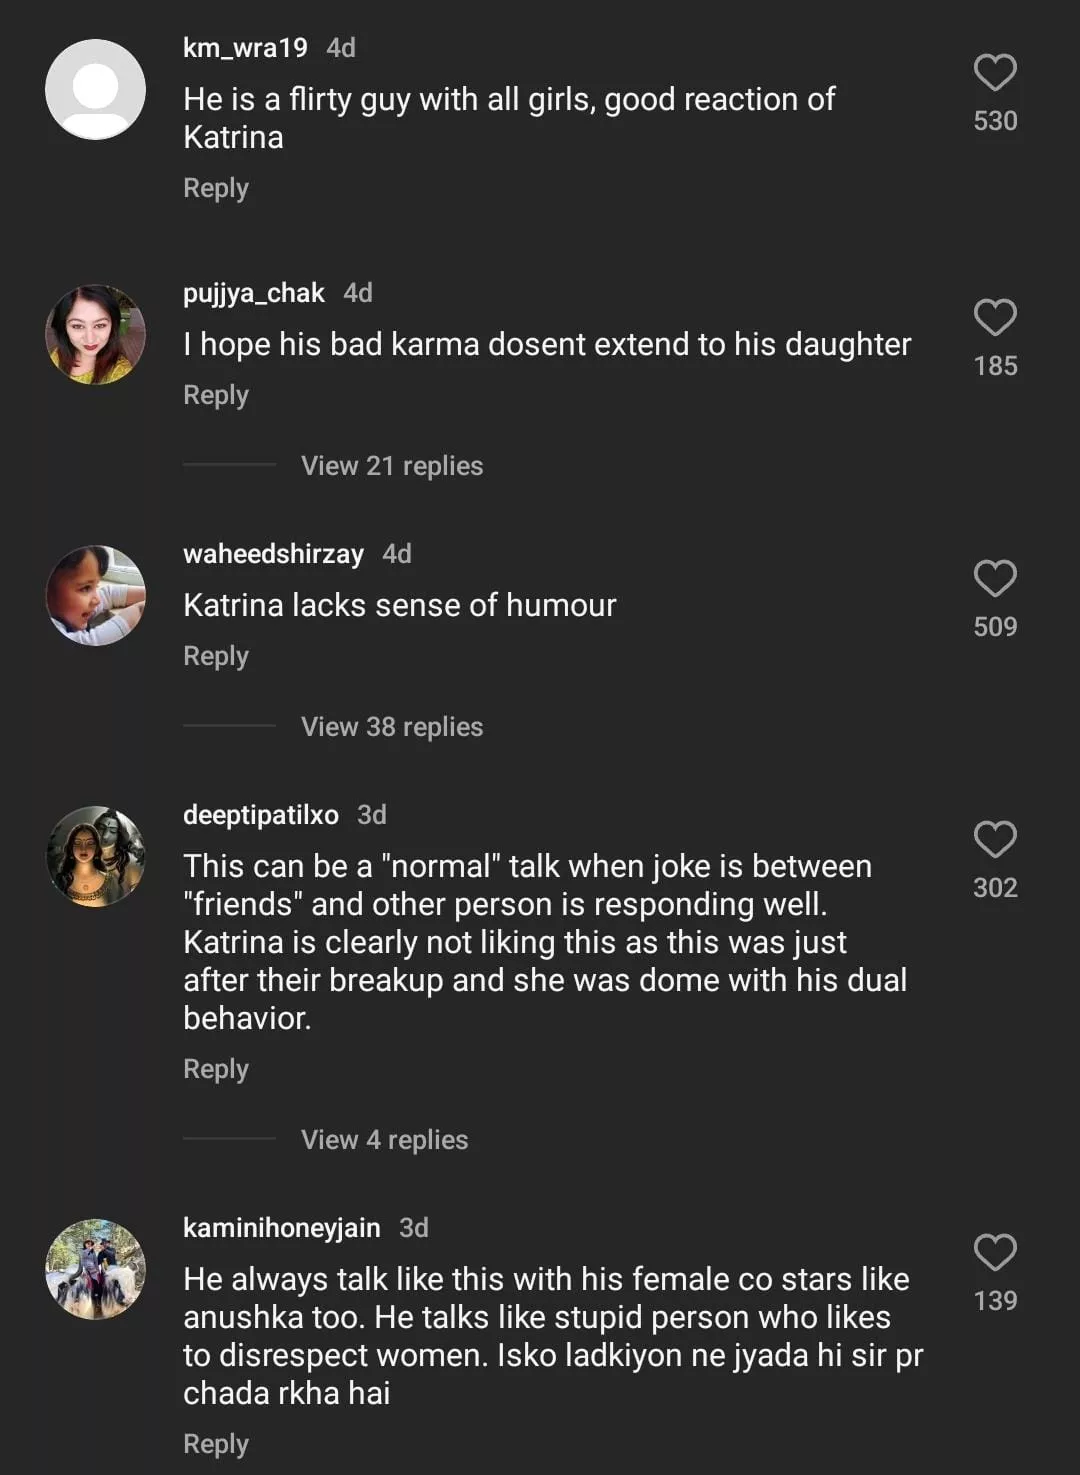This screenshot has width=1080, height=1475.
Task: Reply to km_wra19's comment
Action: (216, 188)
